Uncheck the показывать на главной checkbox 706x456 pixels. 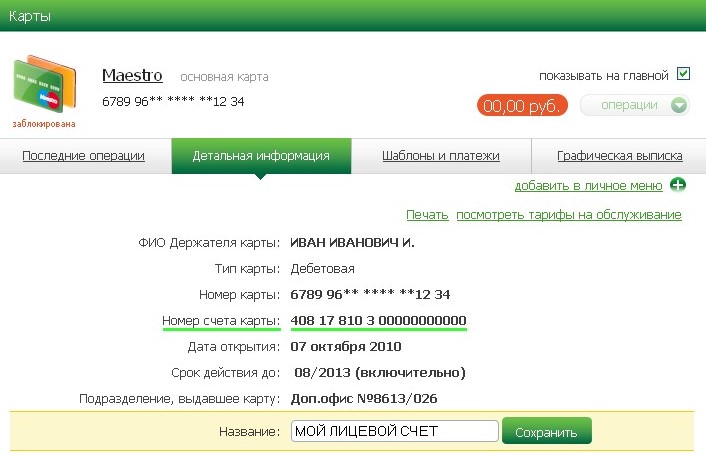(683, 74)
